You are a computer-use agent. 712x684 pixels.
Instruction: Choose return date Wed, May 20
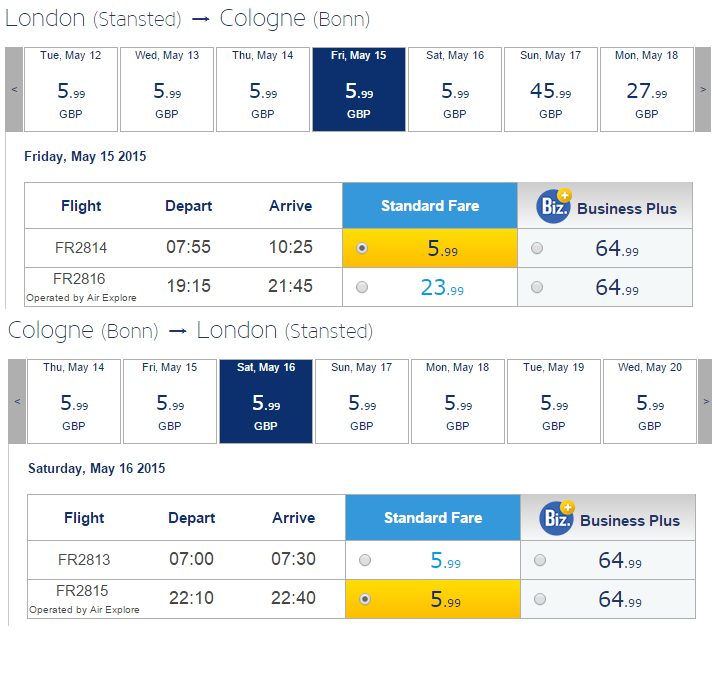[x=649, y=401]
